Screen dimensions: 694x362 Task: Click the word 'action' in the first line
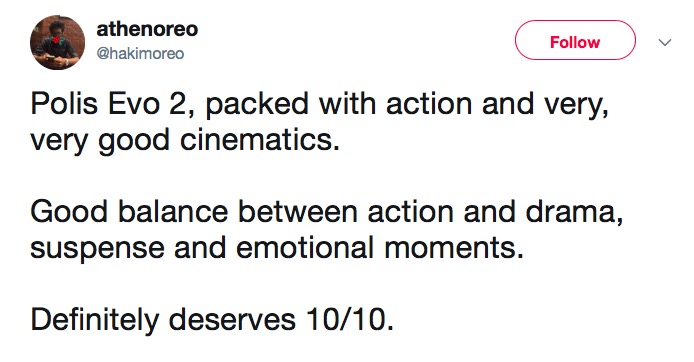click(x=429, y=104)
